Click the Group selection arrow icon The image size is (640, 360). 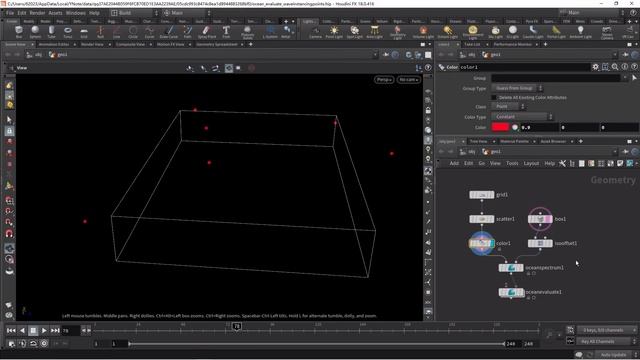coord(634,78)
